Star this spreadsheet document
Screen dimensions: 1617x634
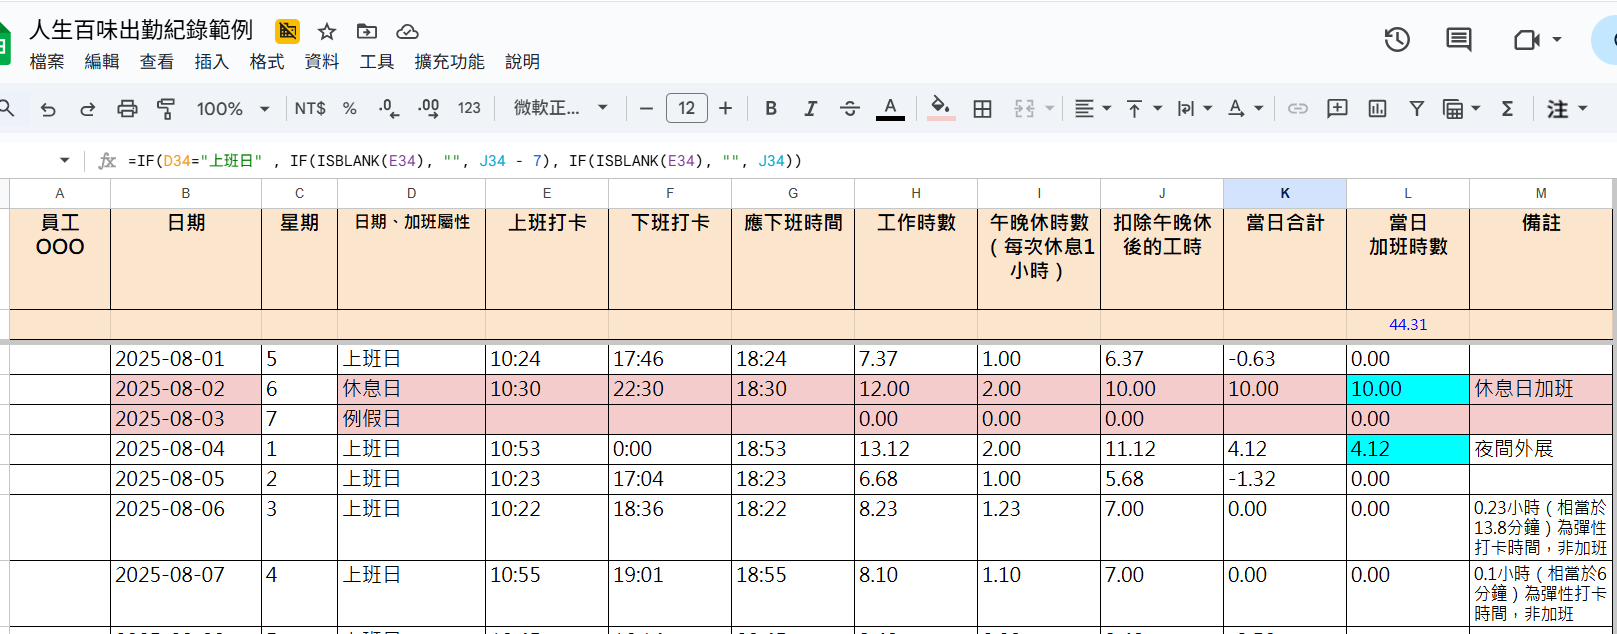point(327,31)
